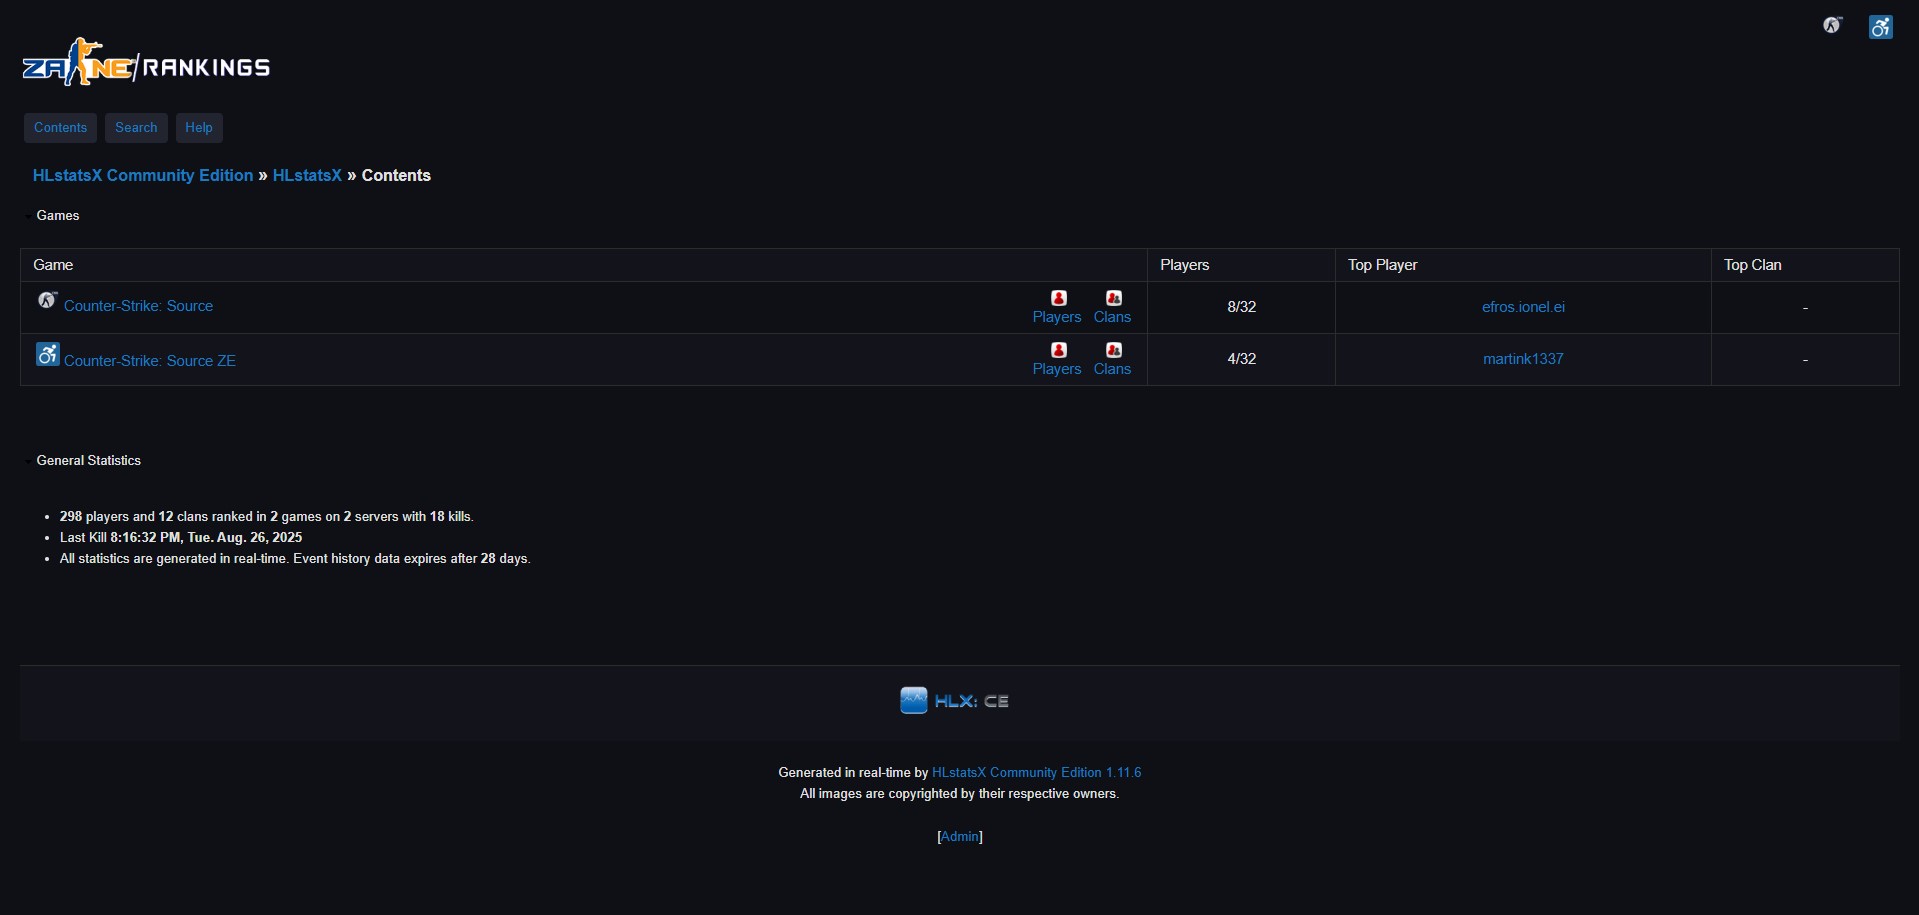This screenshot has height=915, width=1919.
Task: Click the ZA/NE Rankings logo
Action: tap(146, 64)
